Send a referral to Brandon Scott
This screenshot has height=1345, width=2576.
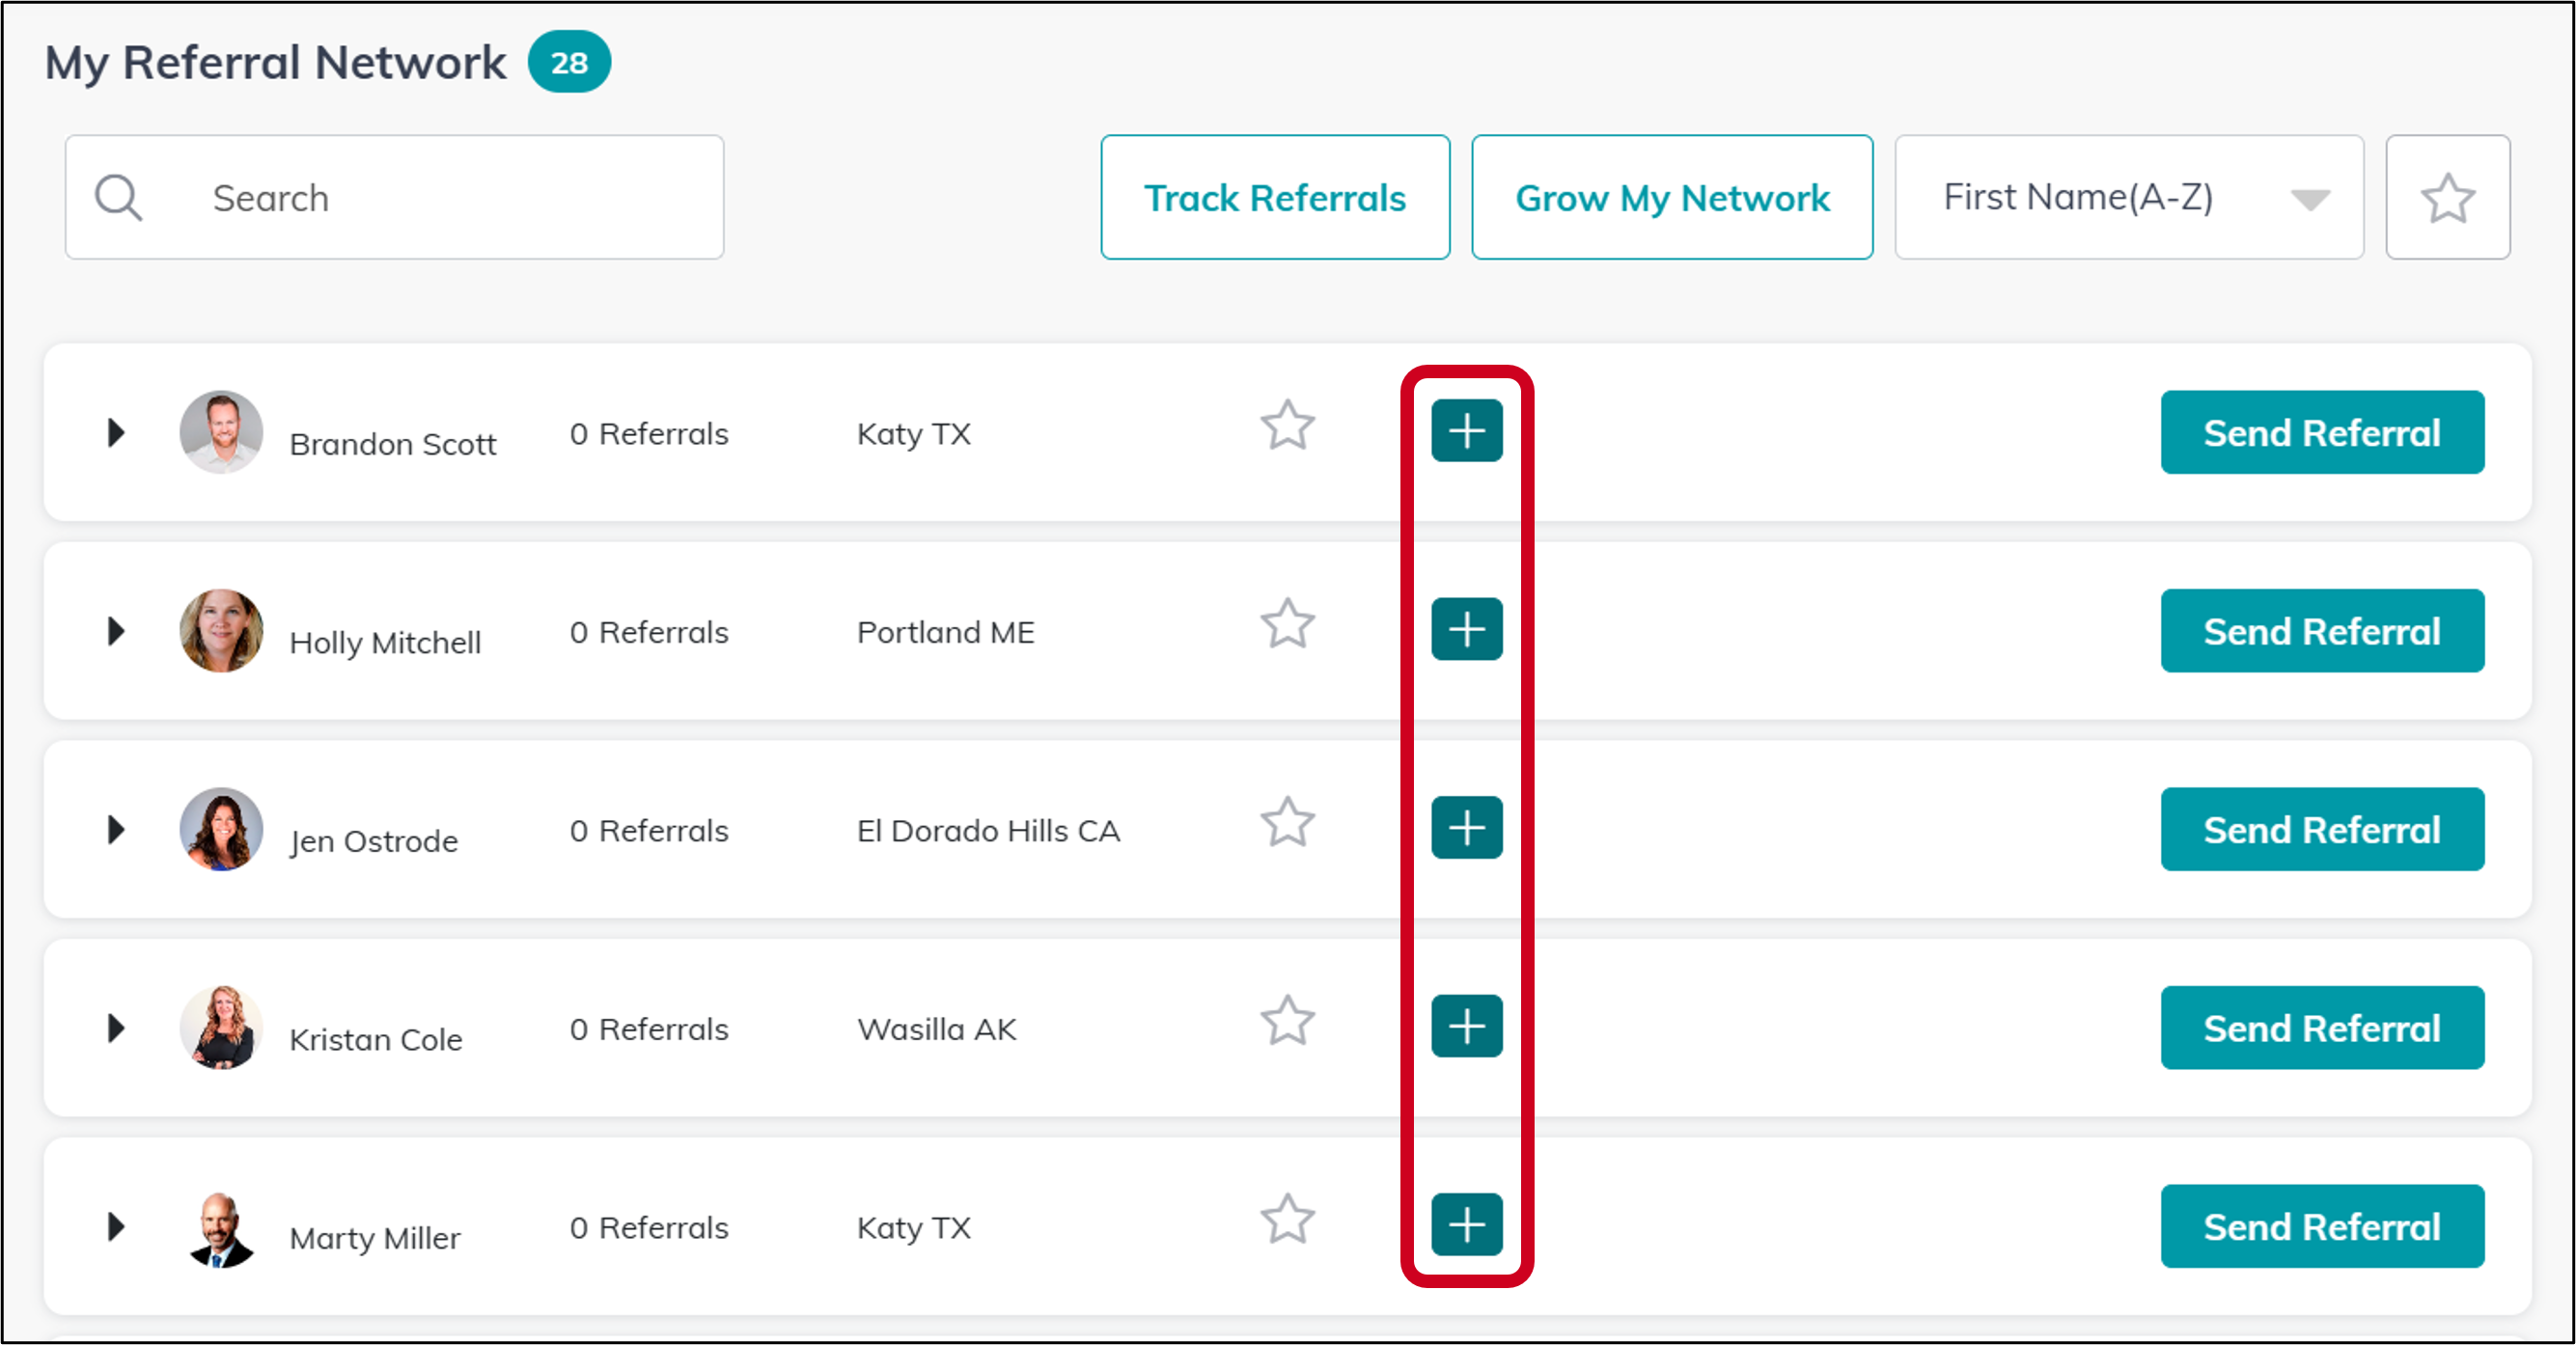pos(2322,432)
